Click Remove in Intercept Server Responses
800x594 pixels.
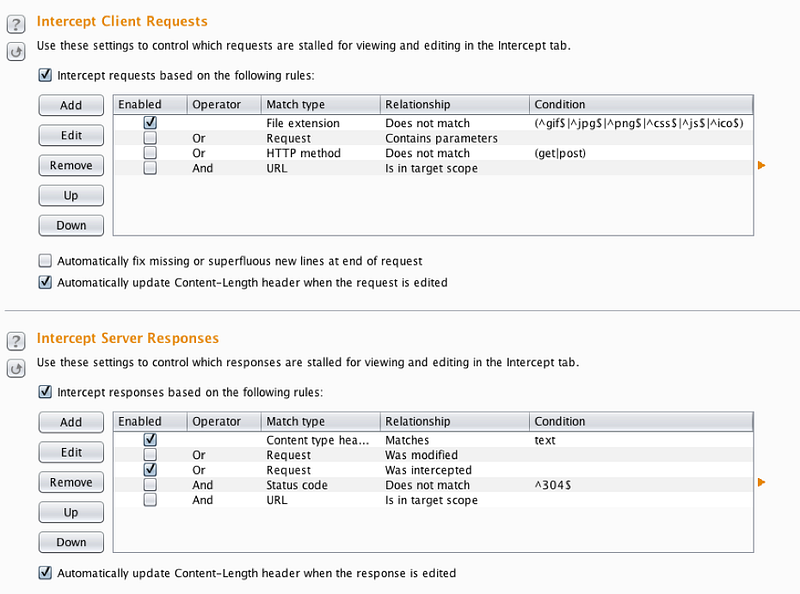tap(71, 482)
